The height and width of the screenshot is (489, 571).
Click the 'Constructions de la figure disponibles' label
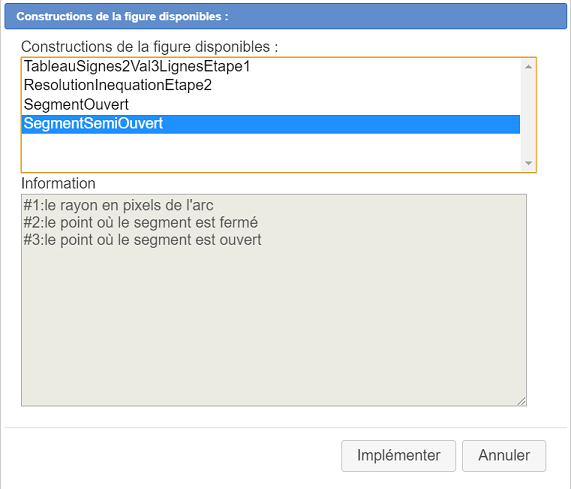click(x=149, y=47)
